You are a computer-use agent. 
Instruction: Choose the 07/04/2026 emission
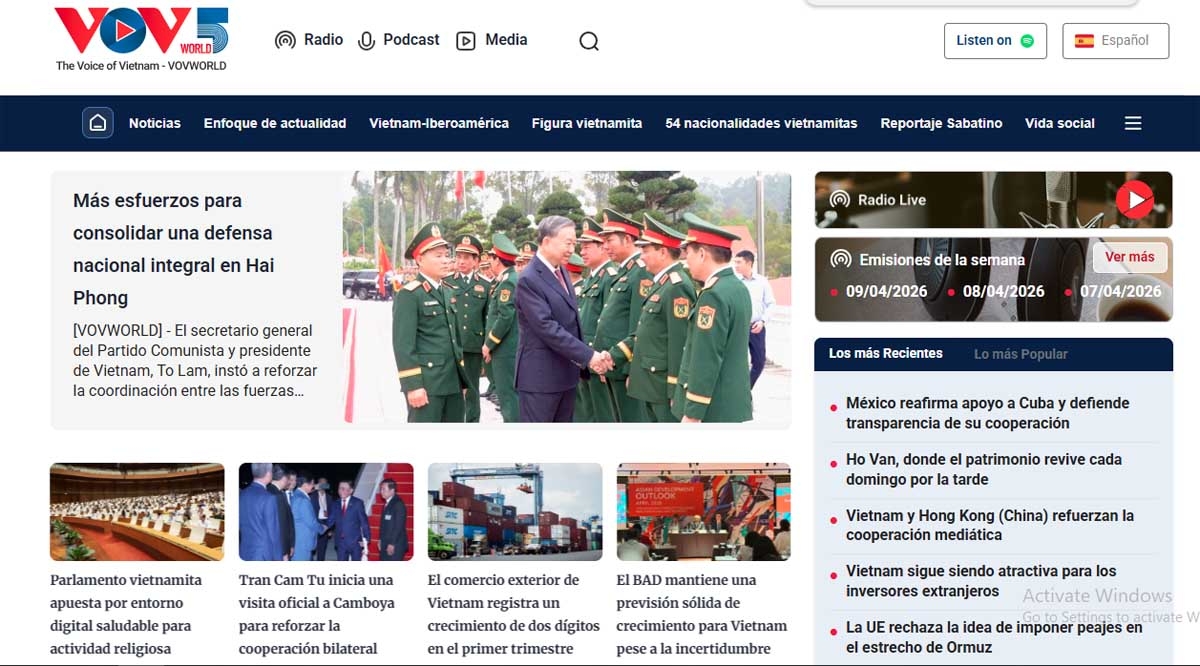coord(1120,292)
